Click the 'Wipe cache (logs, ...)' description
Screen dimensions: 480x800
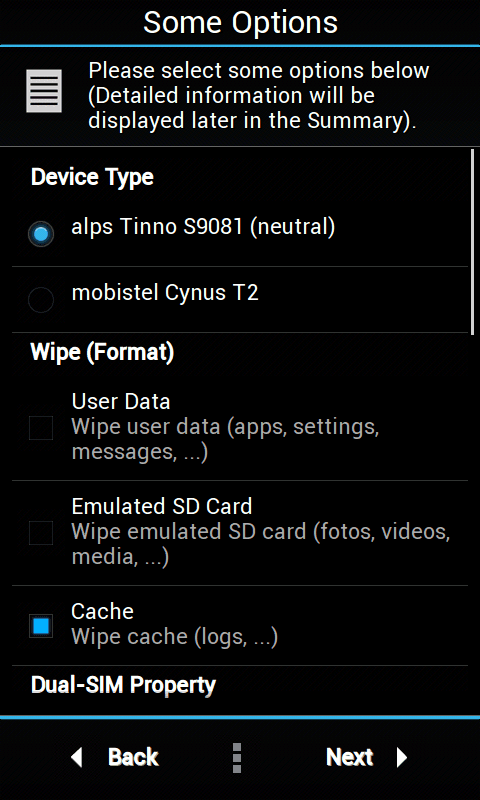[174, 637]
